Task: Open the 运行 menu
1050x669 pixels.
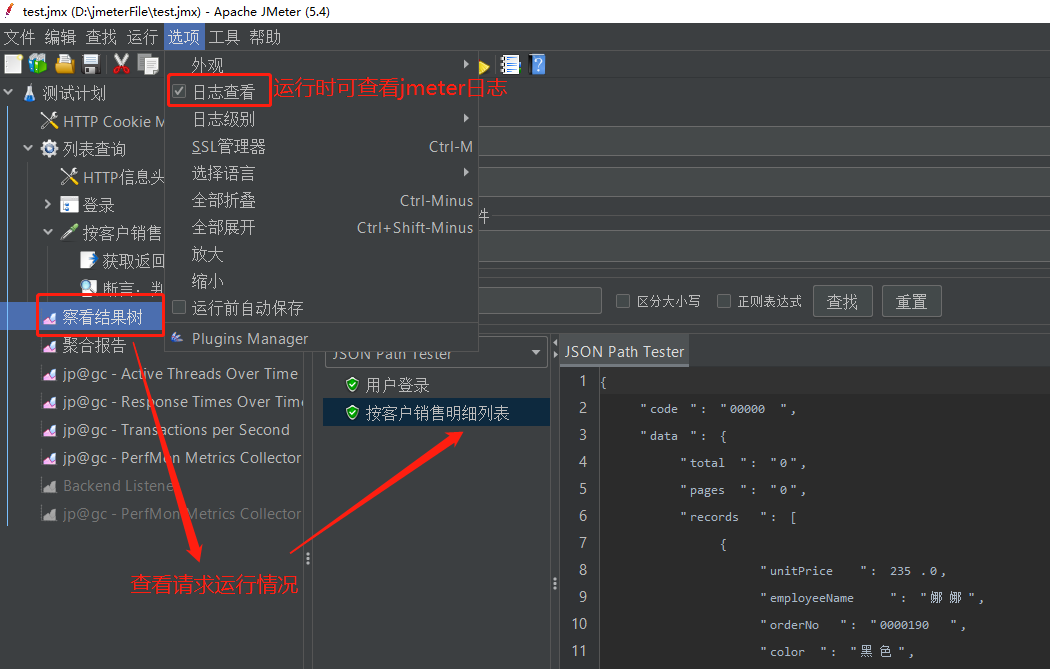Action: coord(143,37)
